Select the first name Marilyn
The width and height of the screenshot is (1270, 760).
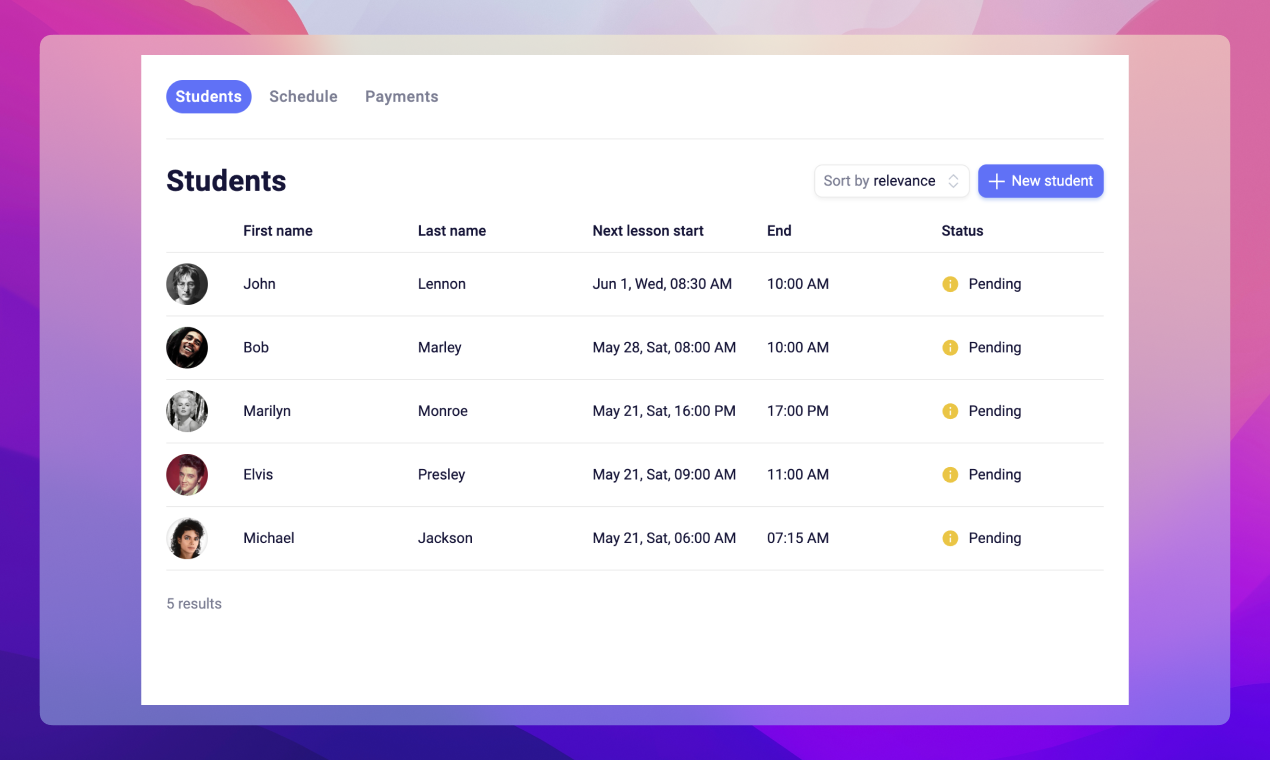267,411
